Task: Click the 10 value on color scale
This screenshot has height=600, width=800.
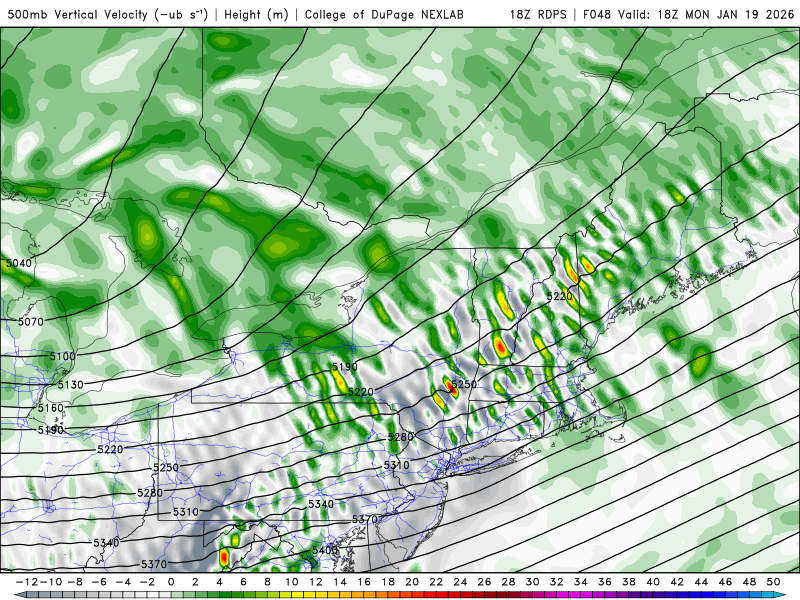Action: [292, 582]
